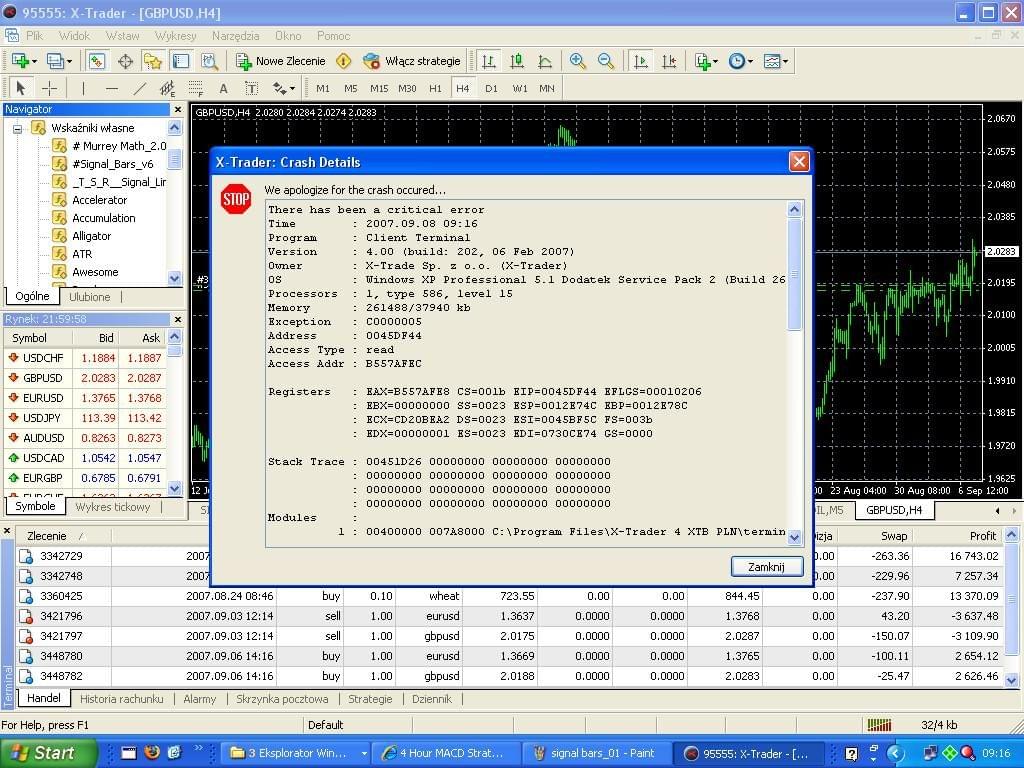Select the H1 timeframe button

[x=435, y=88]
